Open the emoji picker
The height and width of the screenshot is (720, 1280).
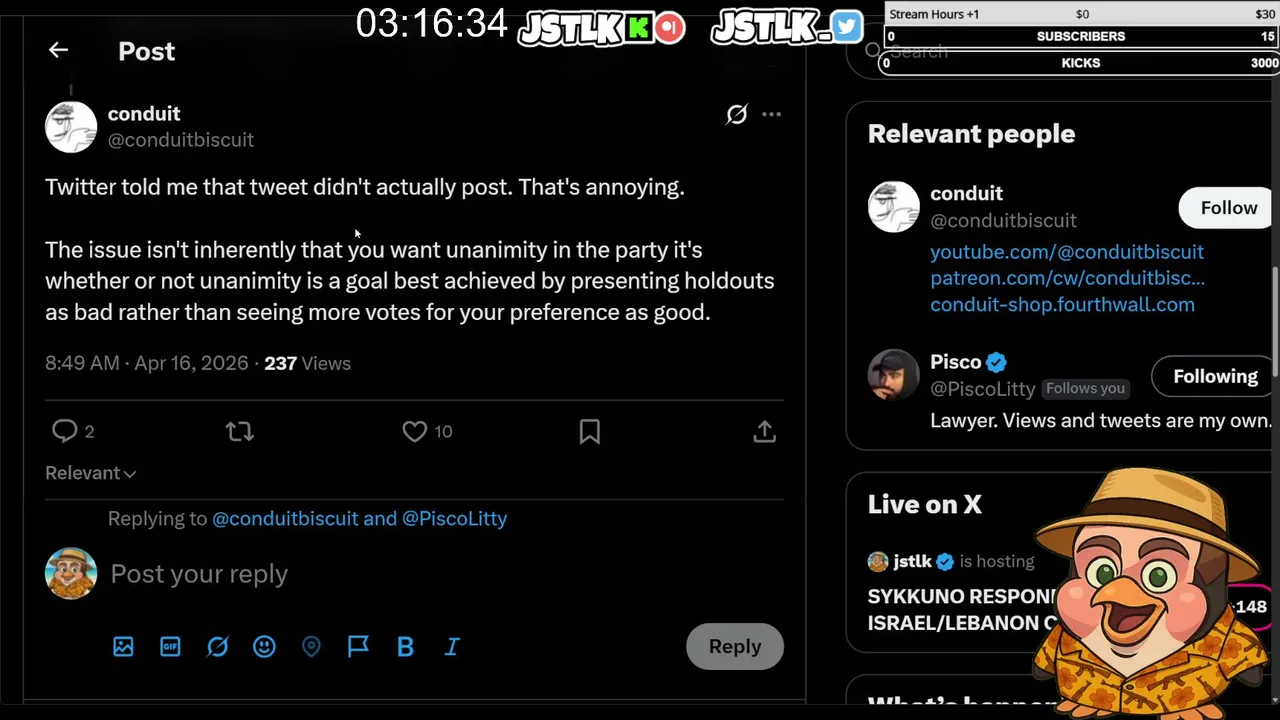coord(264,647)
